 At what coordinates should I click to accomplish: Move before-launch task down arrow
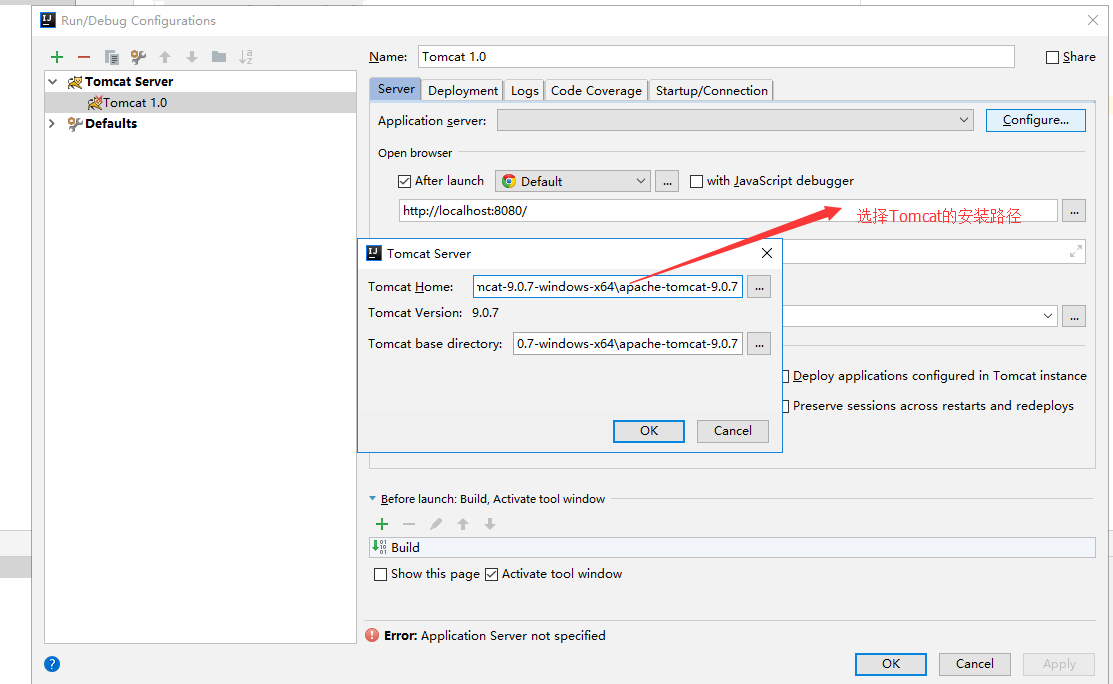pyautogui.click(x=490, y=524)
